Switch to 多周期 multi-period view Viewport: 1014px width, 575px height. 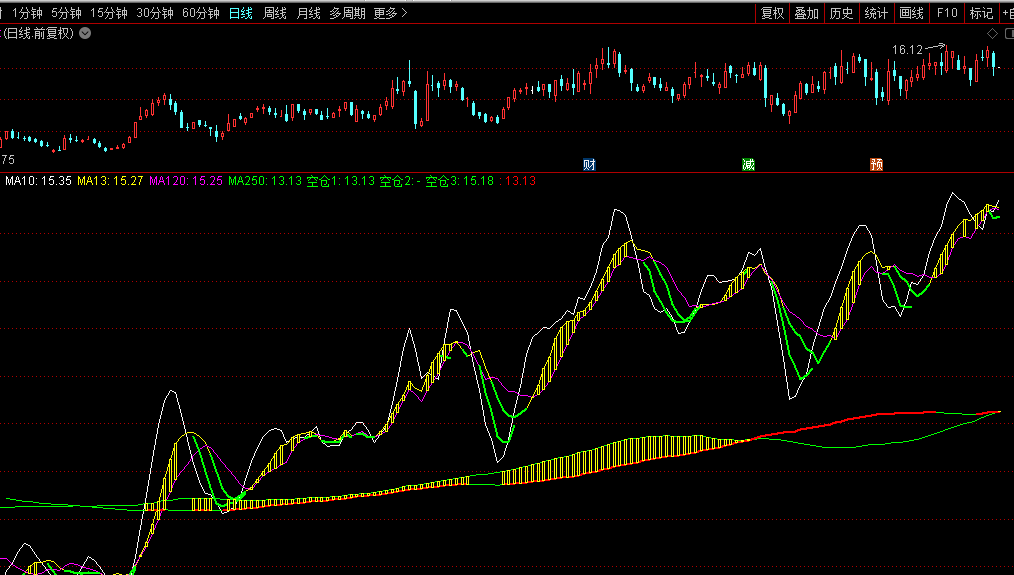click(348, 13)
